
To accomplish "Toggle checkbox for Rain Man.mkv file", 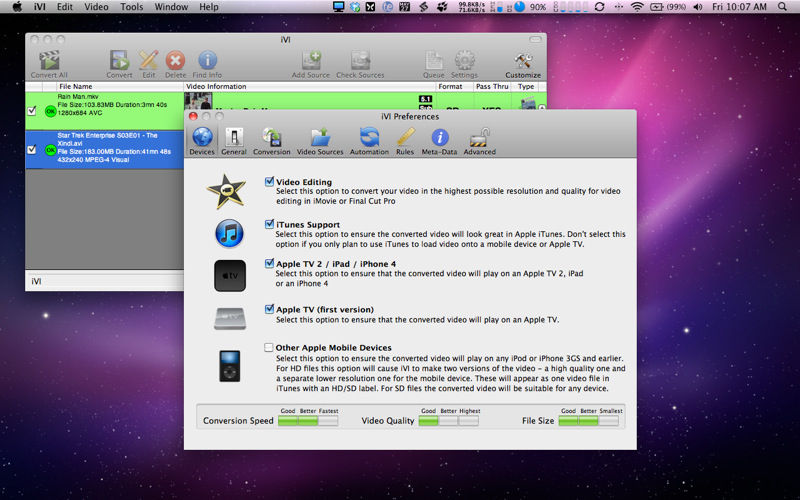I will (32, 111).
